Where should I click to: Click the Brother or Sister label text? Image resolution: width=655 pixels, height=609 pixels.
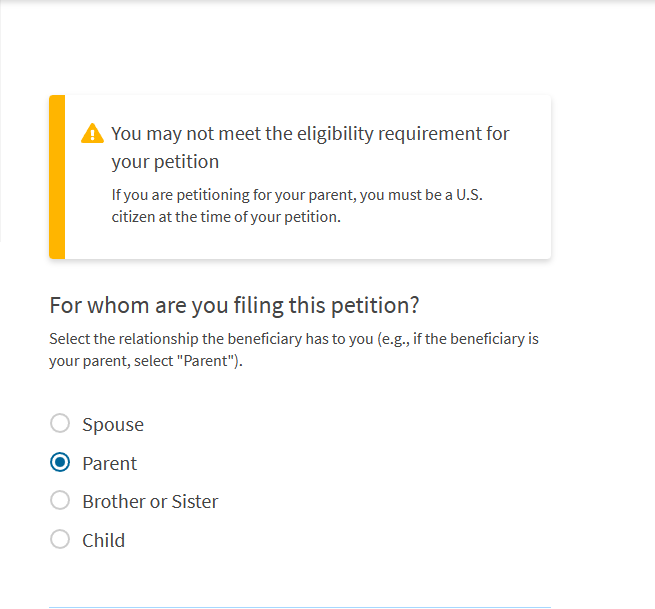150,501
